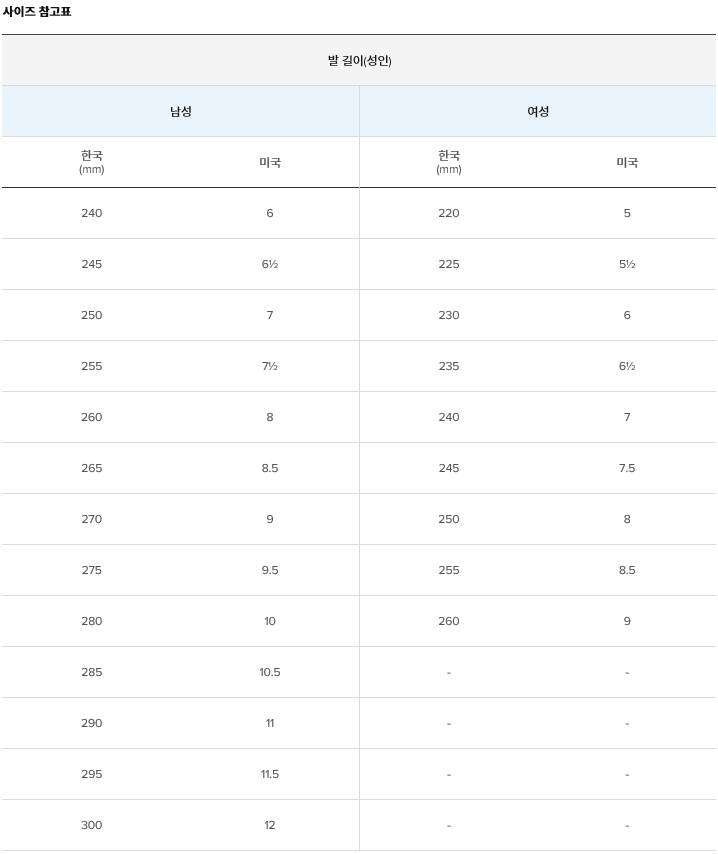Click men's US size 8.5 value
The width and height of the screenshot is (718, 854).
(270, 468)
